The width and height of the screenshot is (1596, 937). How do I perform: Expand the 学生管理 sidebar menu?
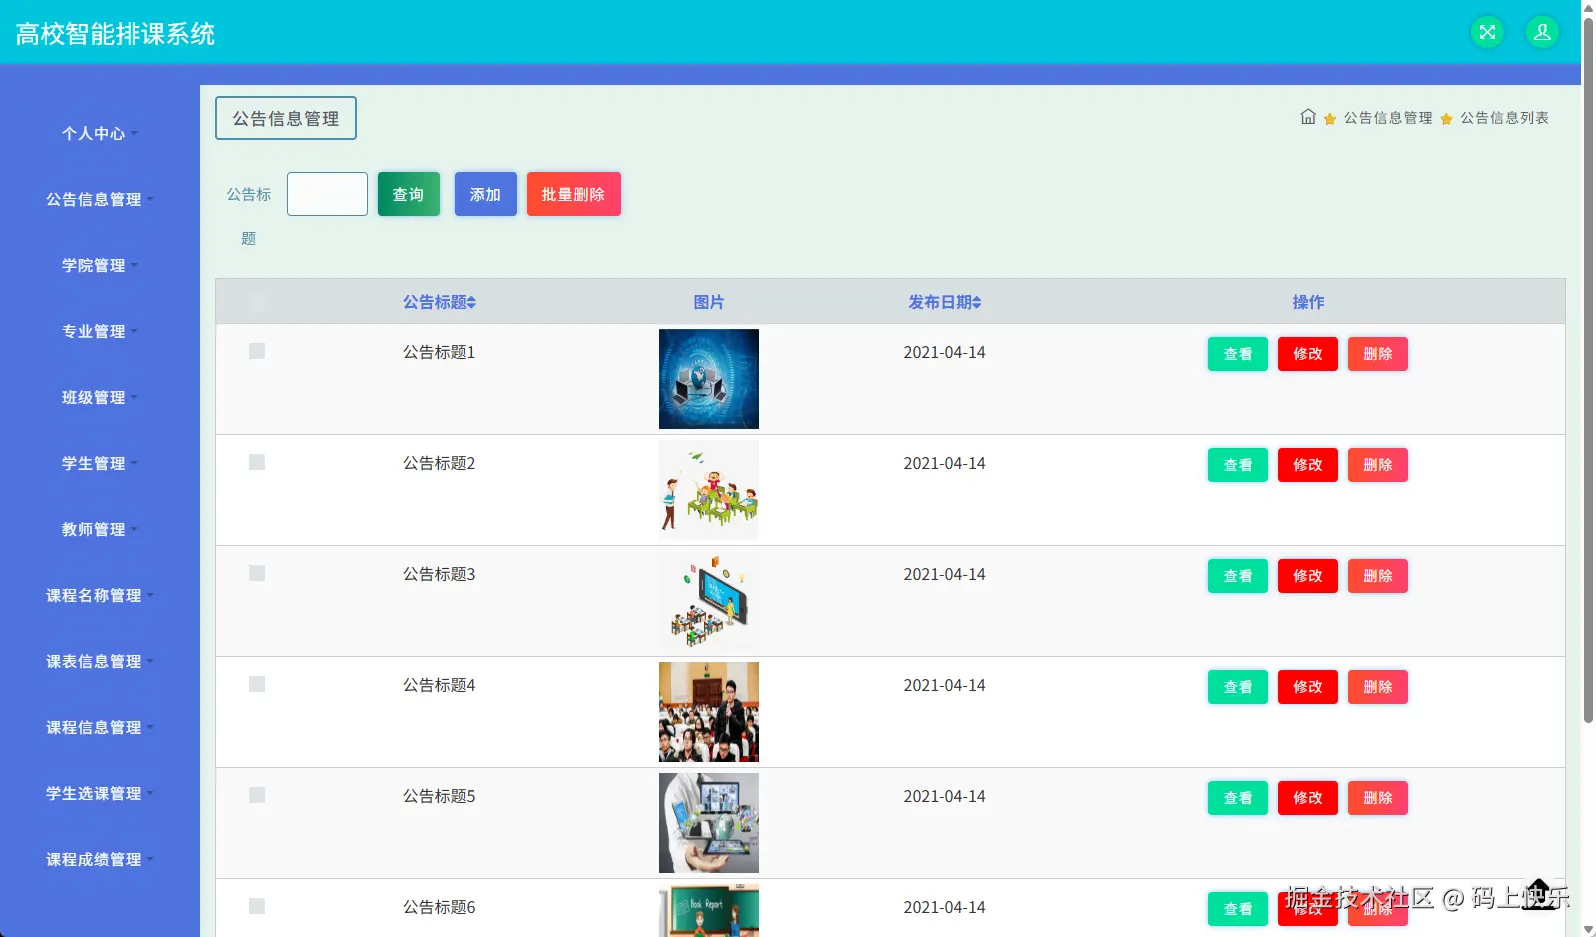point(100,463)
